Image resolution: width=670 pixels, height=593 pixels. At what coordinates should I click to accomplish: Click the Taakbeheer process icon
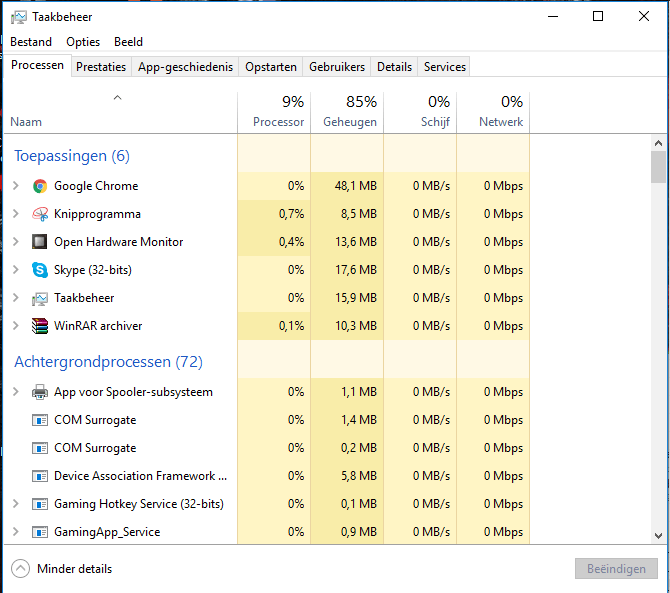coord(40,298)
